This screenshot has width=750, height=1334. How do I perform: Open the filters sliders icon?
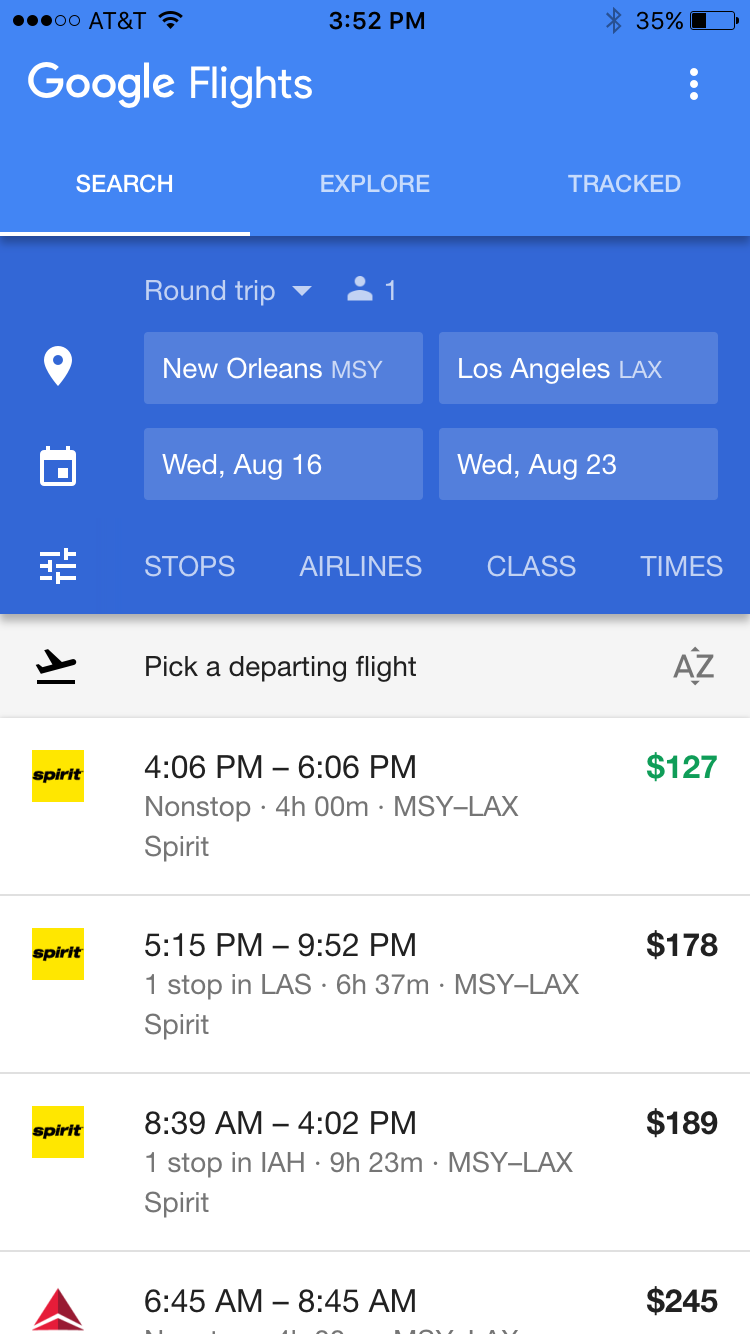tap(58, 566)
